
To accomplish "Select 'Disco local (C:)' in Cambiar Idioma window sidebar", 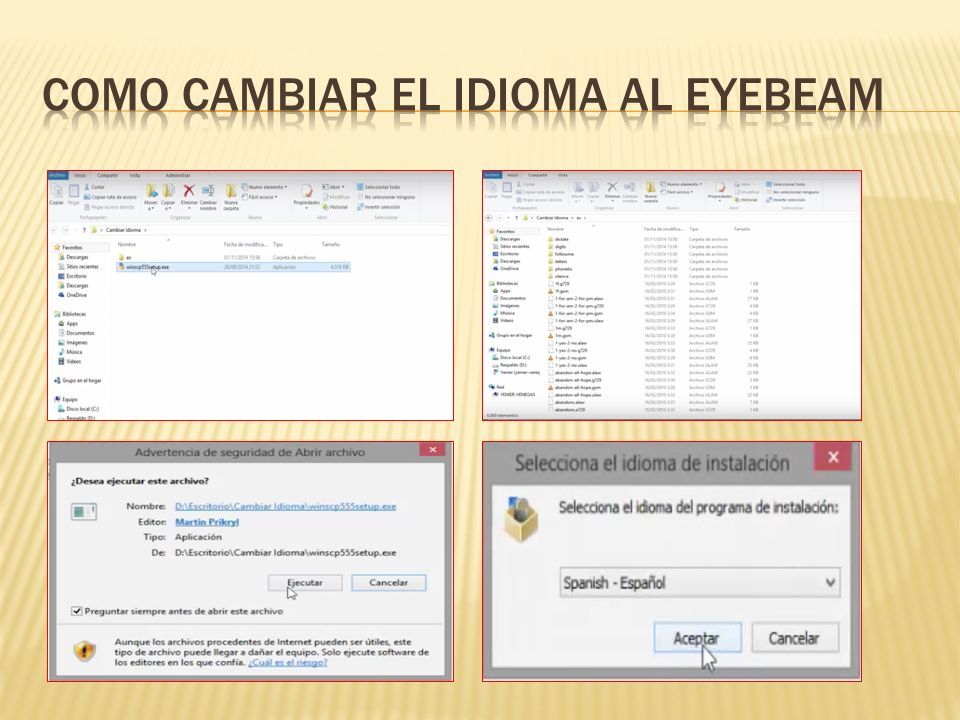I will point(78,408).
